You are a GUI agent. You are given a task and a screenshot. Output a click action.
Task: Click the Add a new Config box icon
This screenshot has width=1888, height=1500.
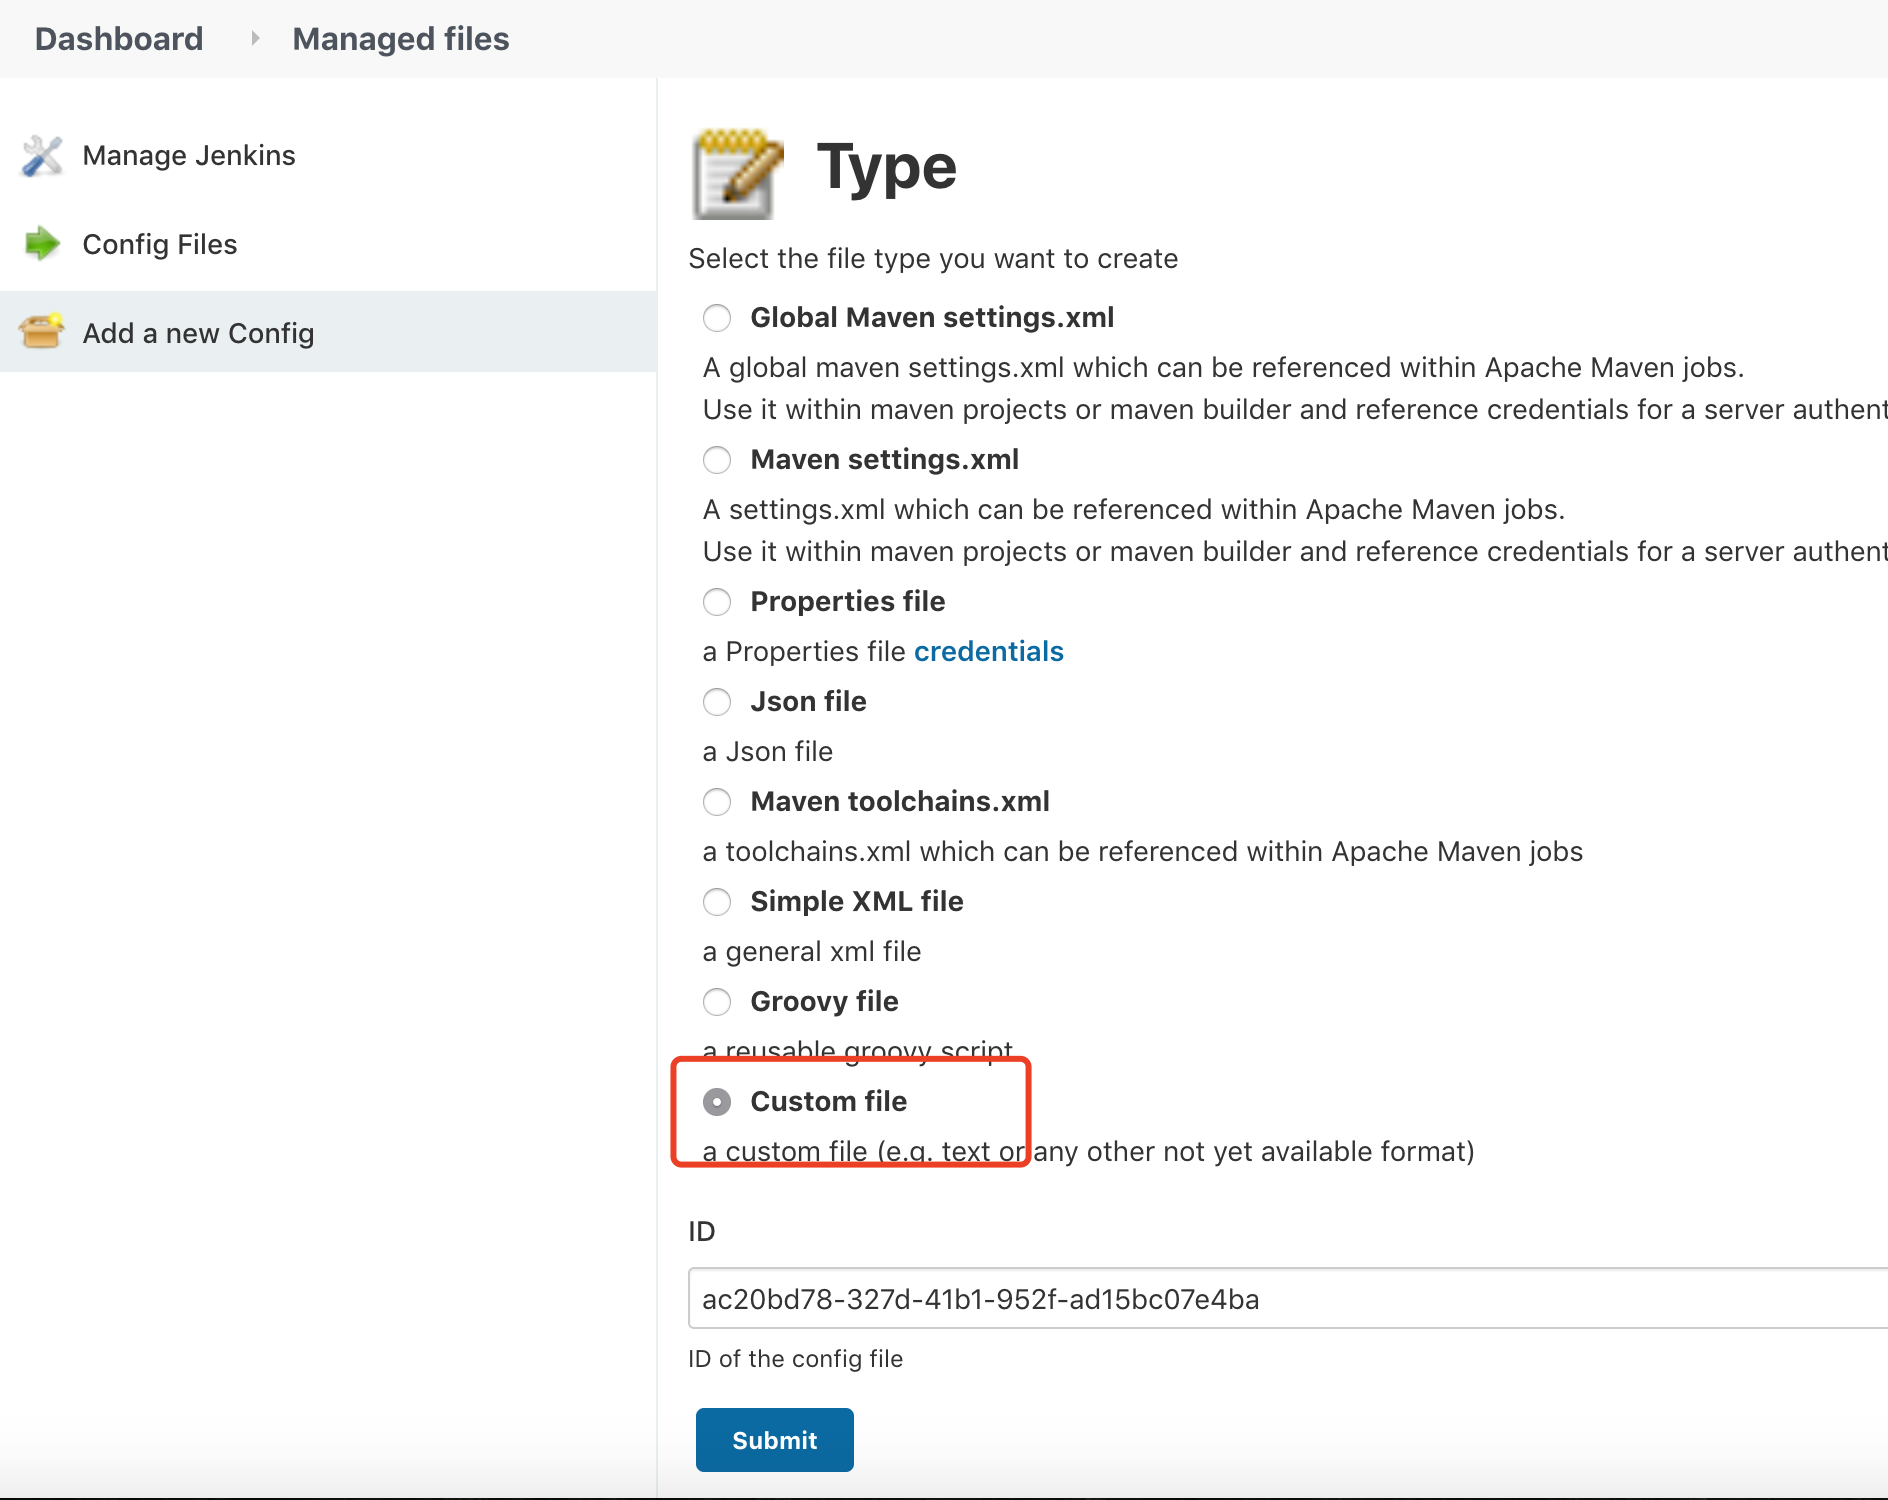pyautogui.click(x=42, y=331)
